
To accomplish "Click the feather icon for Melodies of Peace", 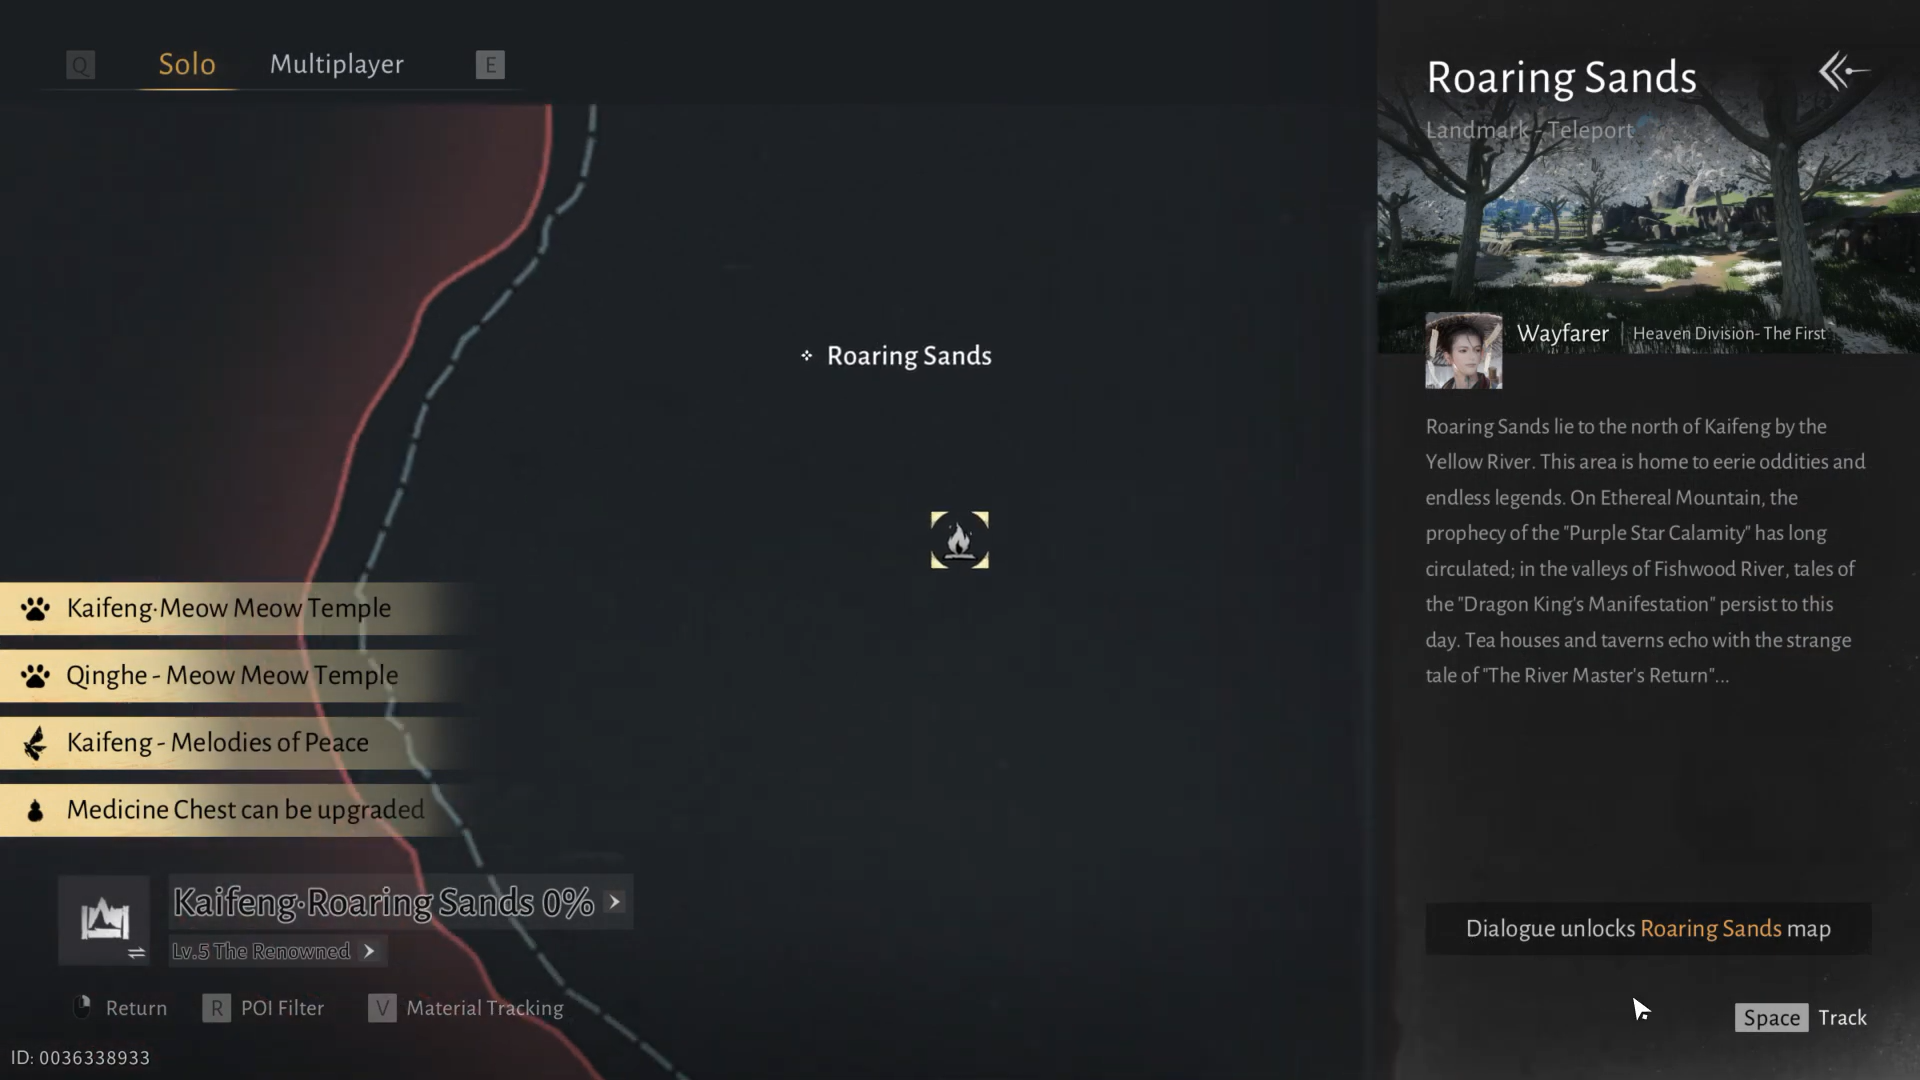I will pyautogui.click(x=35, y=743).
